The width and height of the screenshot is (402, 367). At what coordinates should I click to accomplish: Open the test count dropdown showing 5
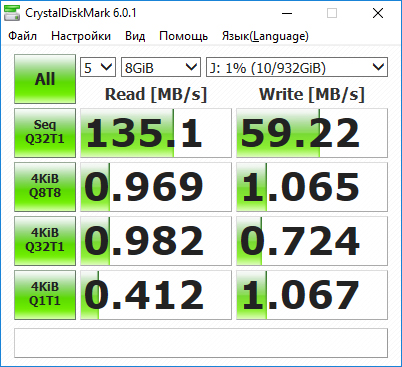[98, 67]
